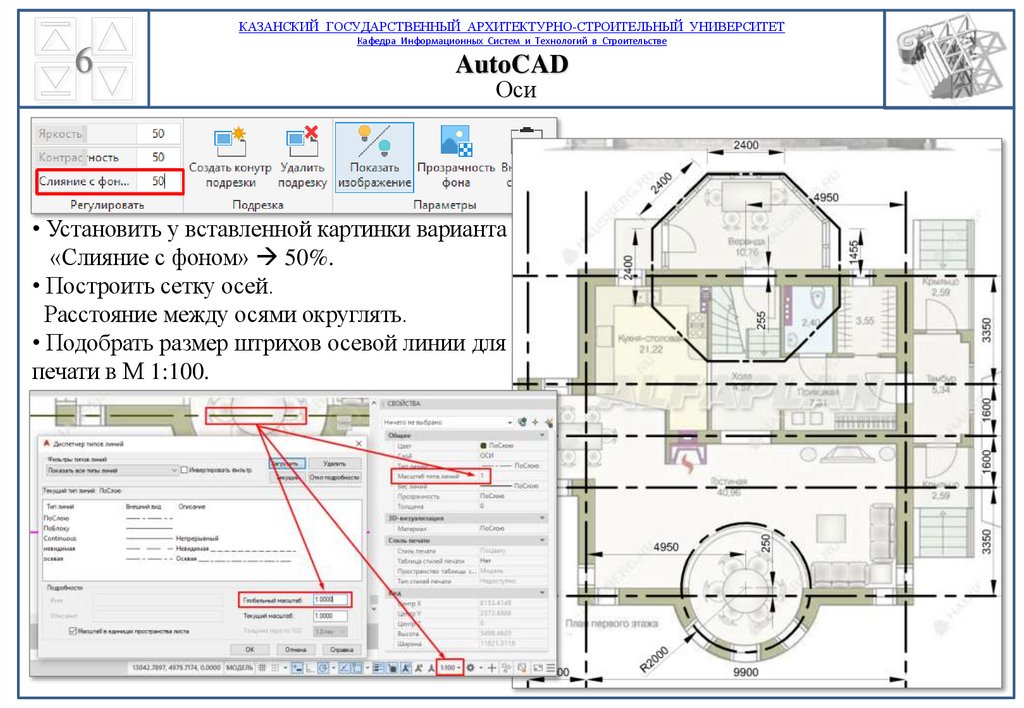This screenshot has width=1024, height=708.
Task: Open the Ничего не выбрано selection dropdown
Action: [x=448, y=423]
